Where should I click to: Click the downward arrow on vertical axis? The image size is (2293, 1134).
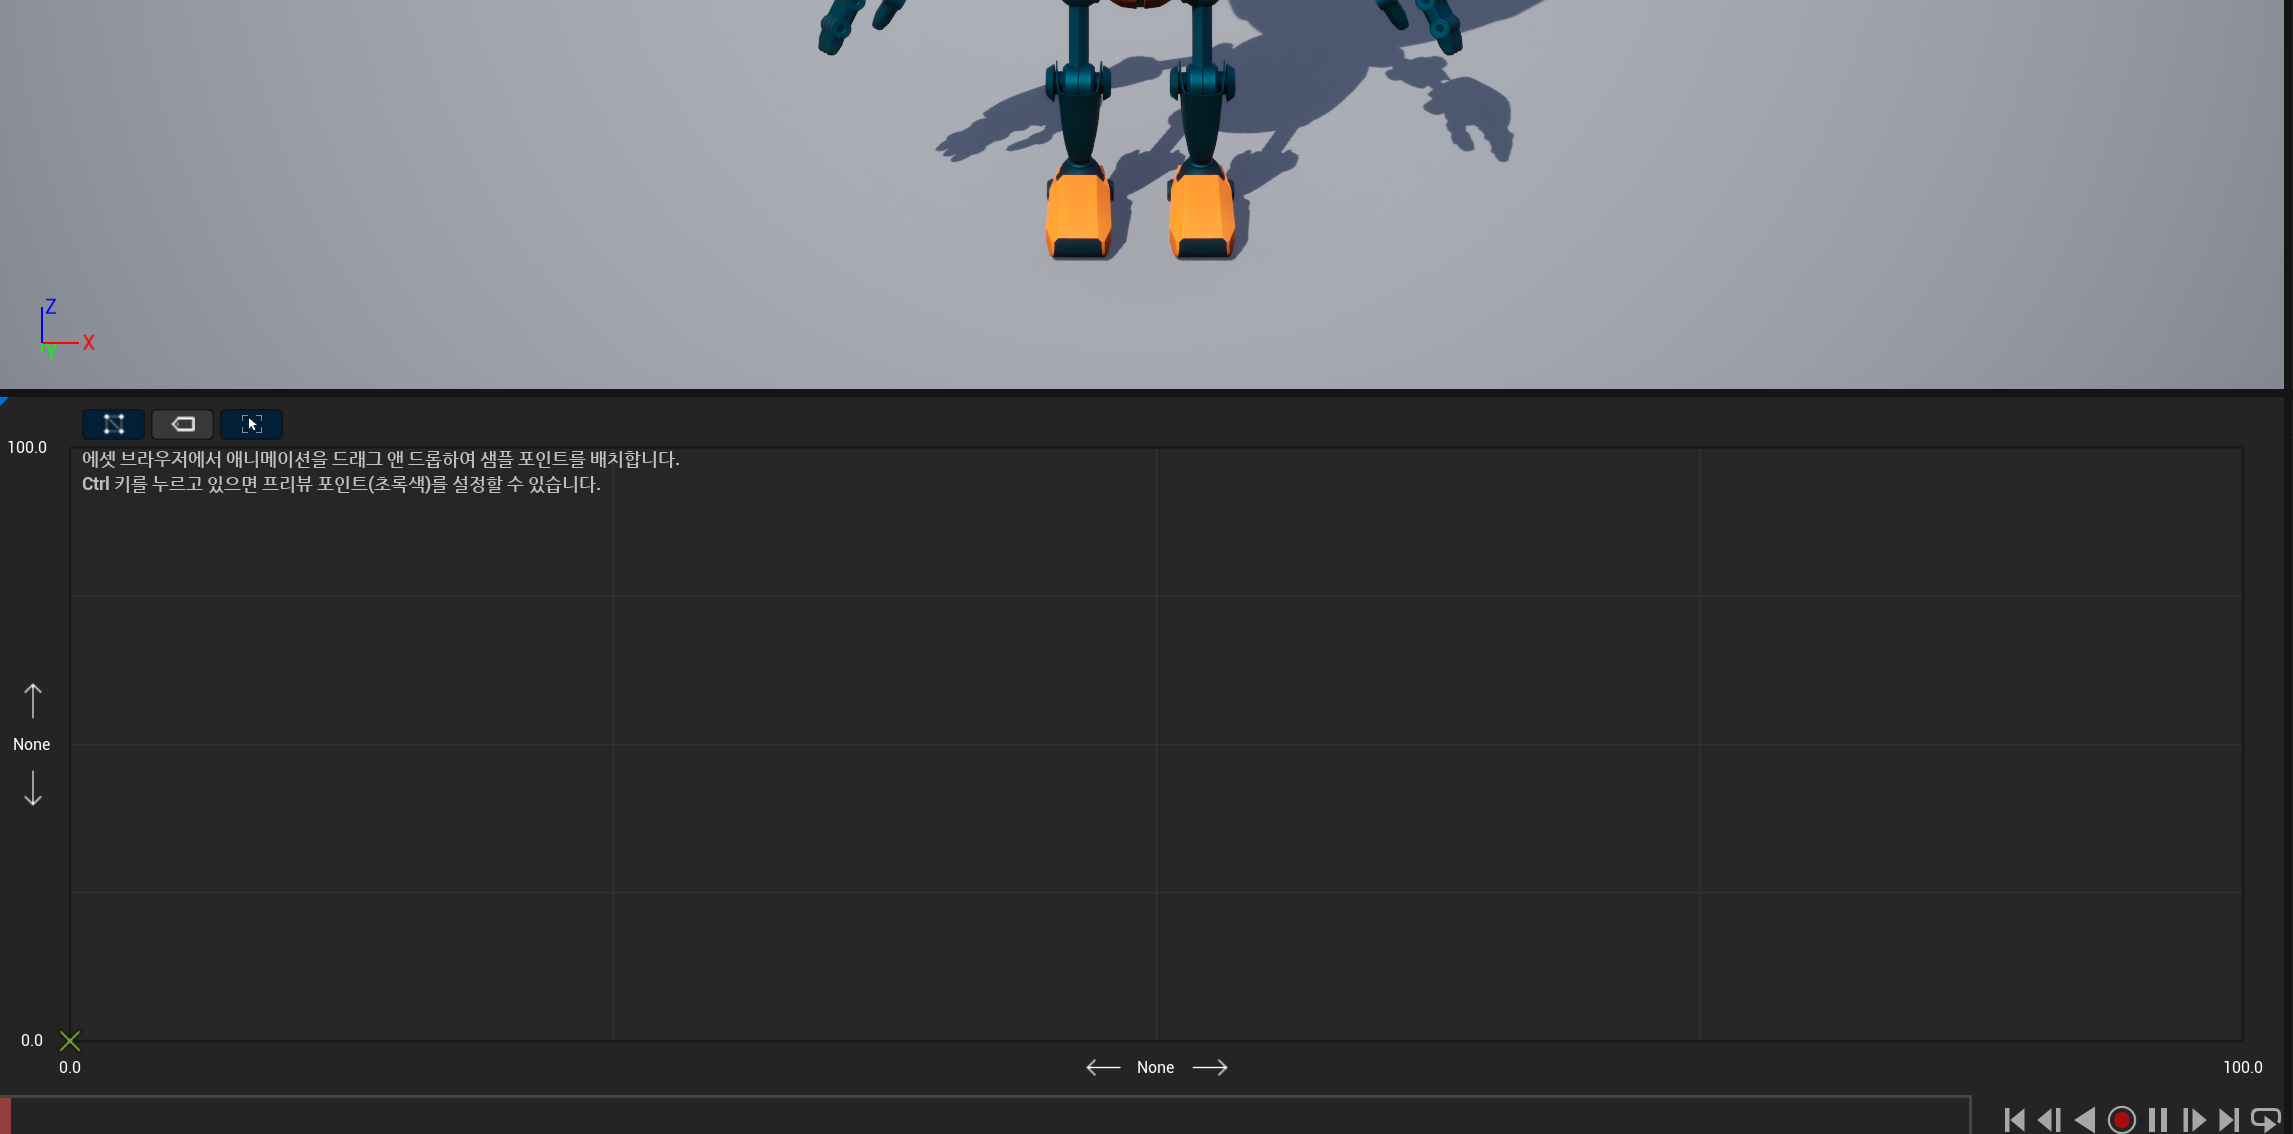pos(33,788)
